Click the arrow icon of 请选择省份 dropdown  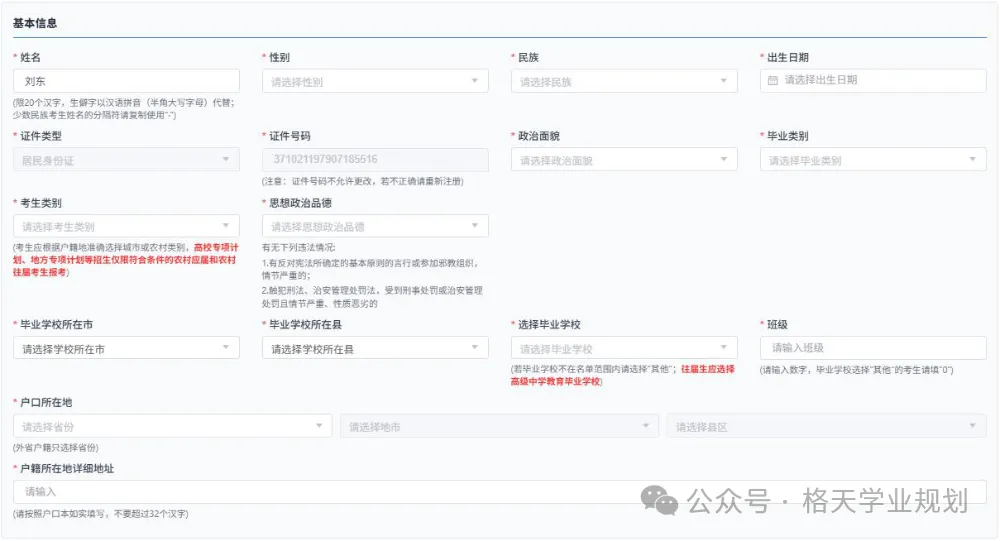[x=319, y=426]
